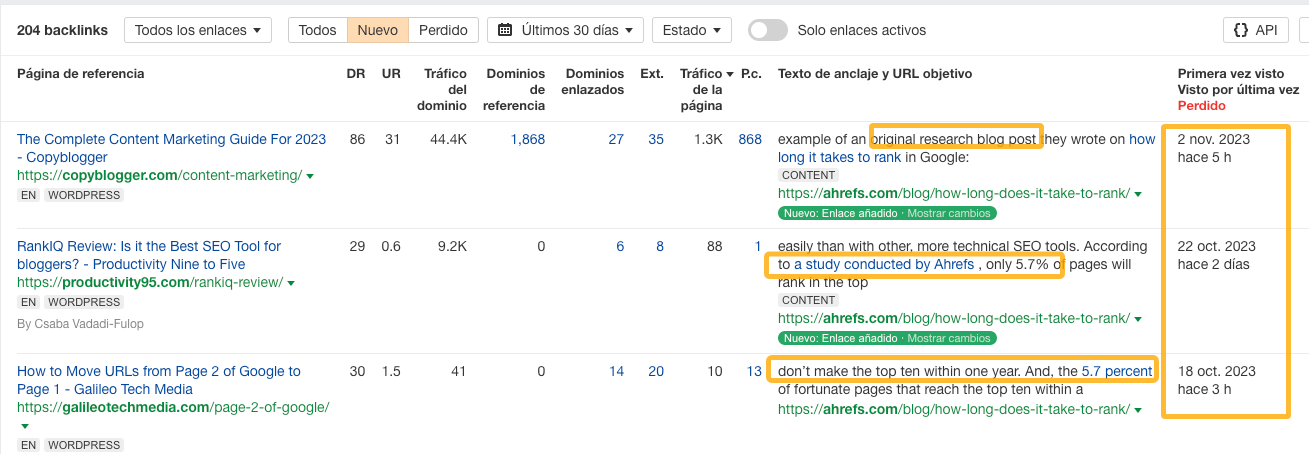
Task: Open galileotechmedia.com/page-2-of-google/ URL
Action: pos(173,407)
